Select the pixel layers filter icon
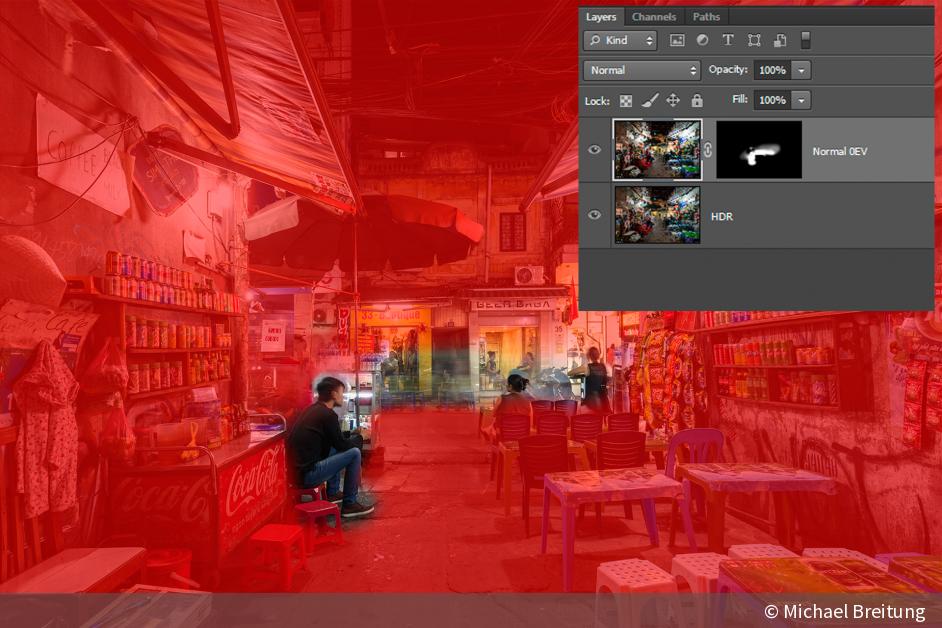This screenshot has height=628, width=942. tap(678, 40)
